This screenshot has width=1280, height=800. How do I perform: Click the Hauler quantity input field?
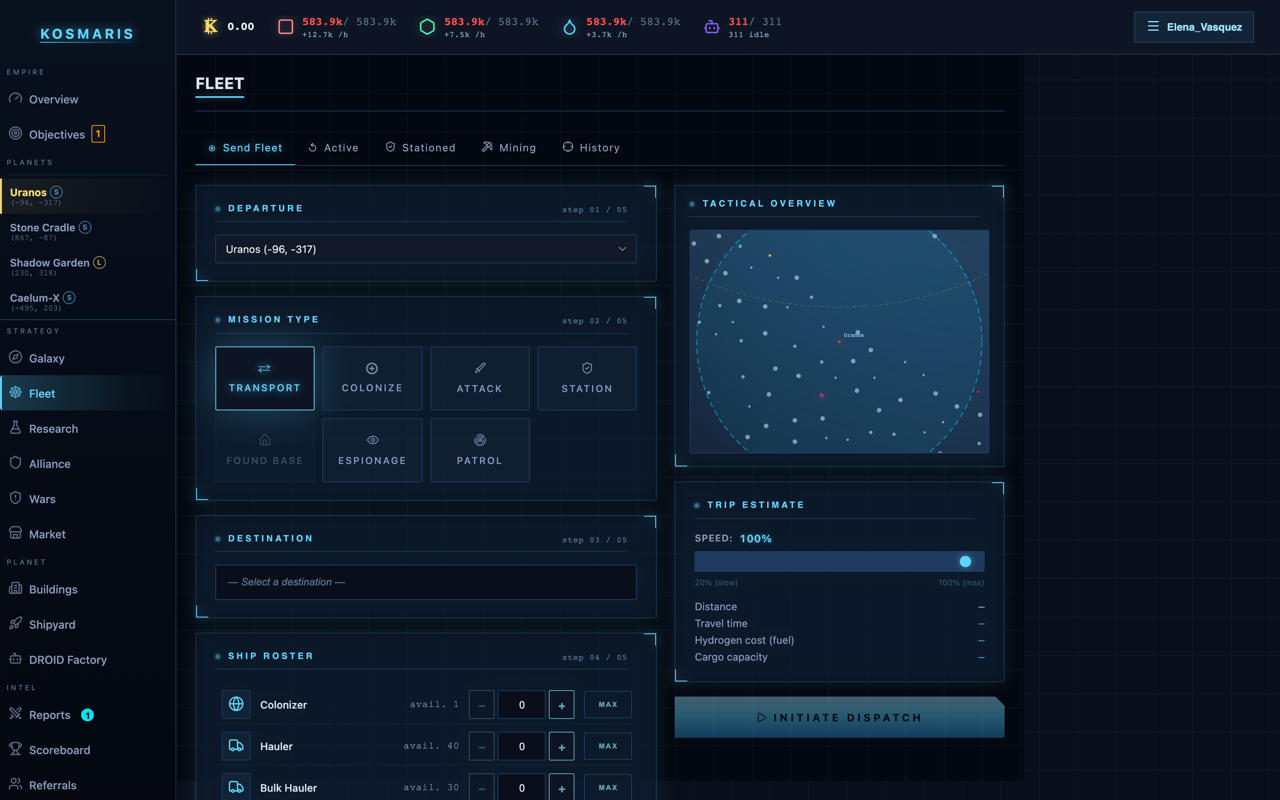click(521, 746)
